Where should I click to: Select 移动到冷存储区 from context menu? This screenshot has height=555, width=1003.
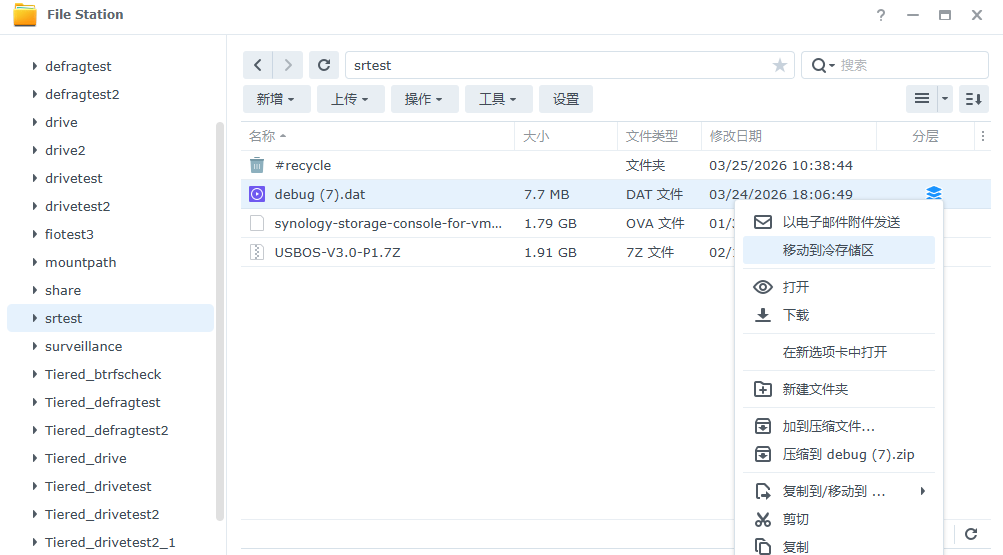(828, 250)
